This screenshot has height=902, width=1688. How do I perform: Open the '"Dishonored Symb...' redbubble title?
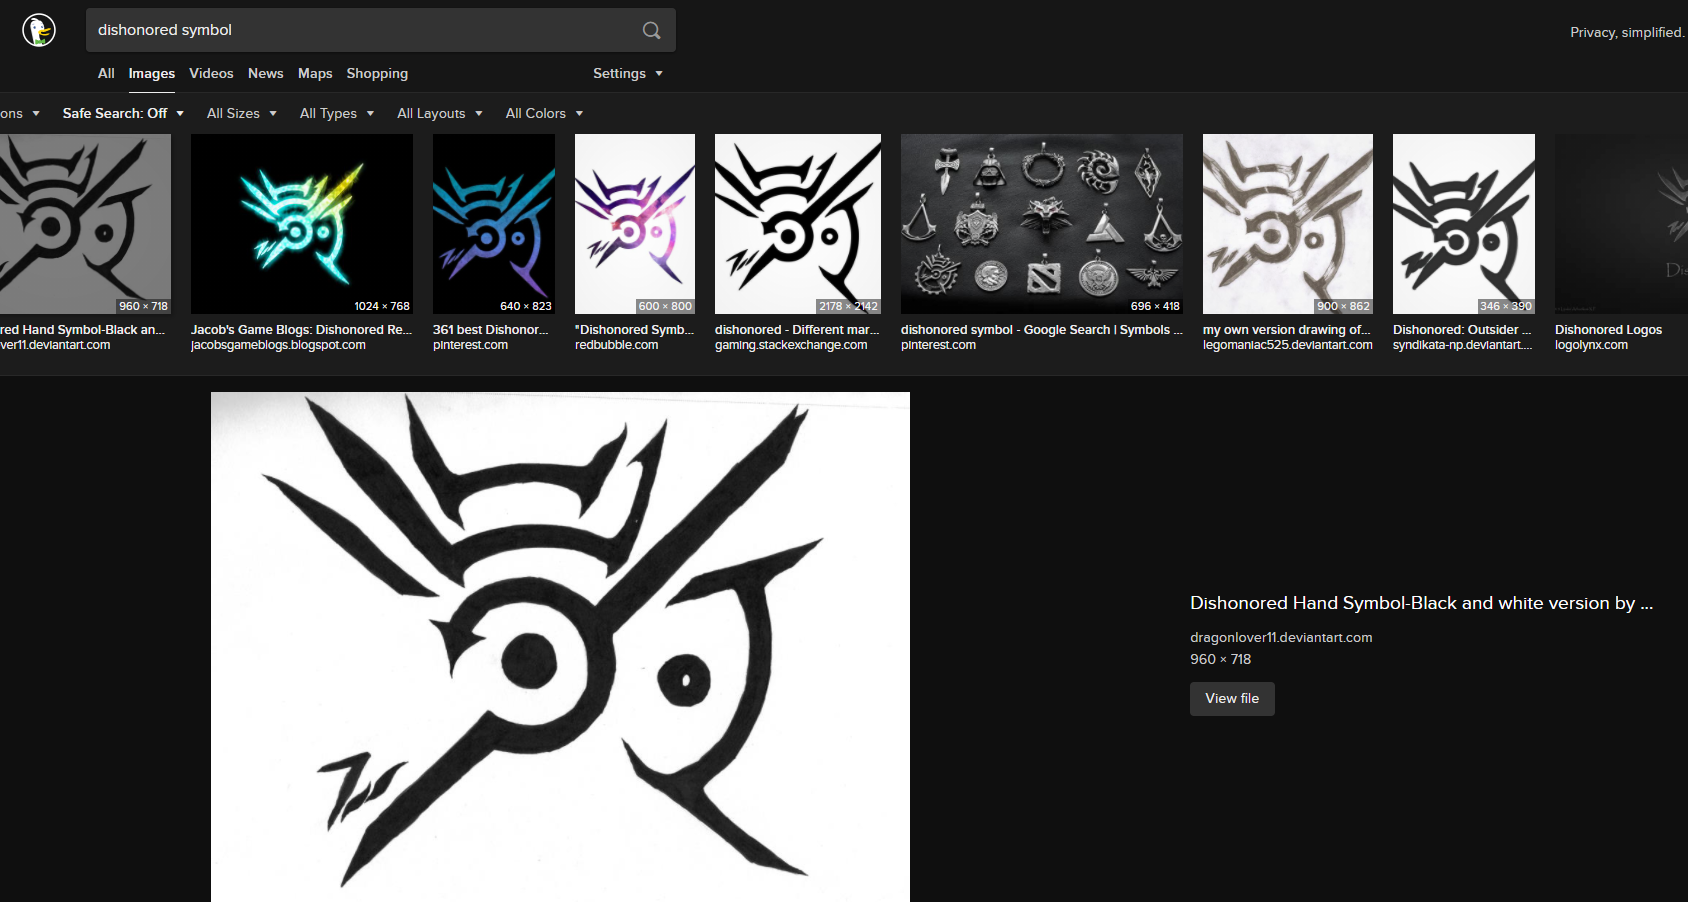click(x=633, y=329)
